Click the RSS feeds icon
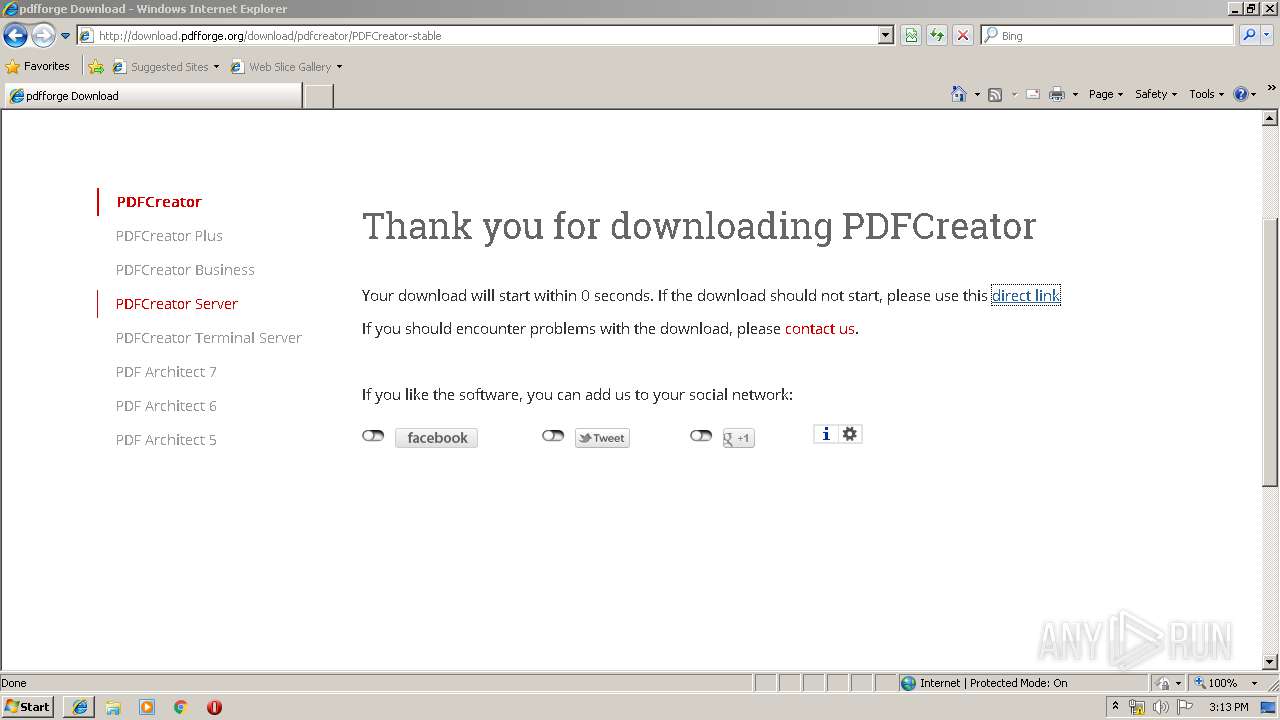1280x720 pixels. coord(995,94)
